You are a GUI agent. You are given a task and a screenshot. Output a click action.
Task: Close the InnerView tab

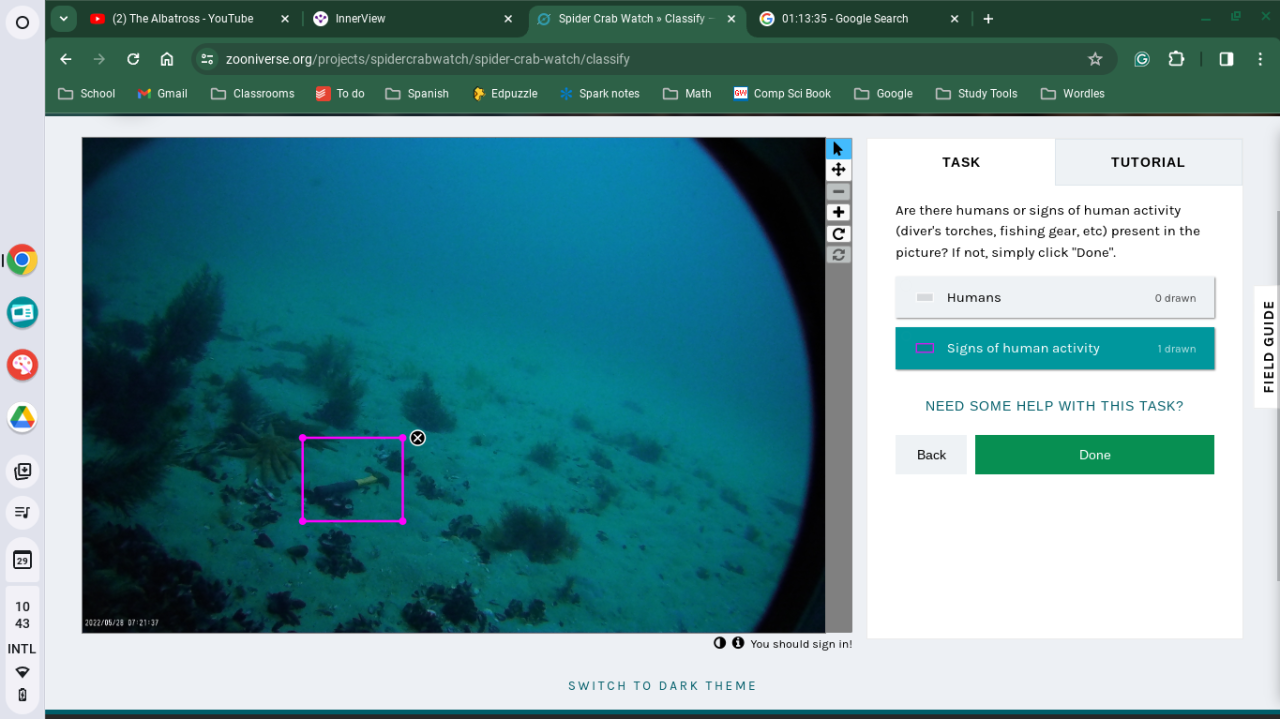508,19
